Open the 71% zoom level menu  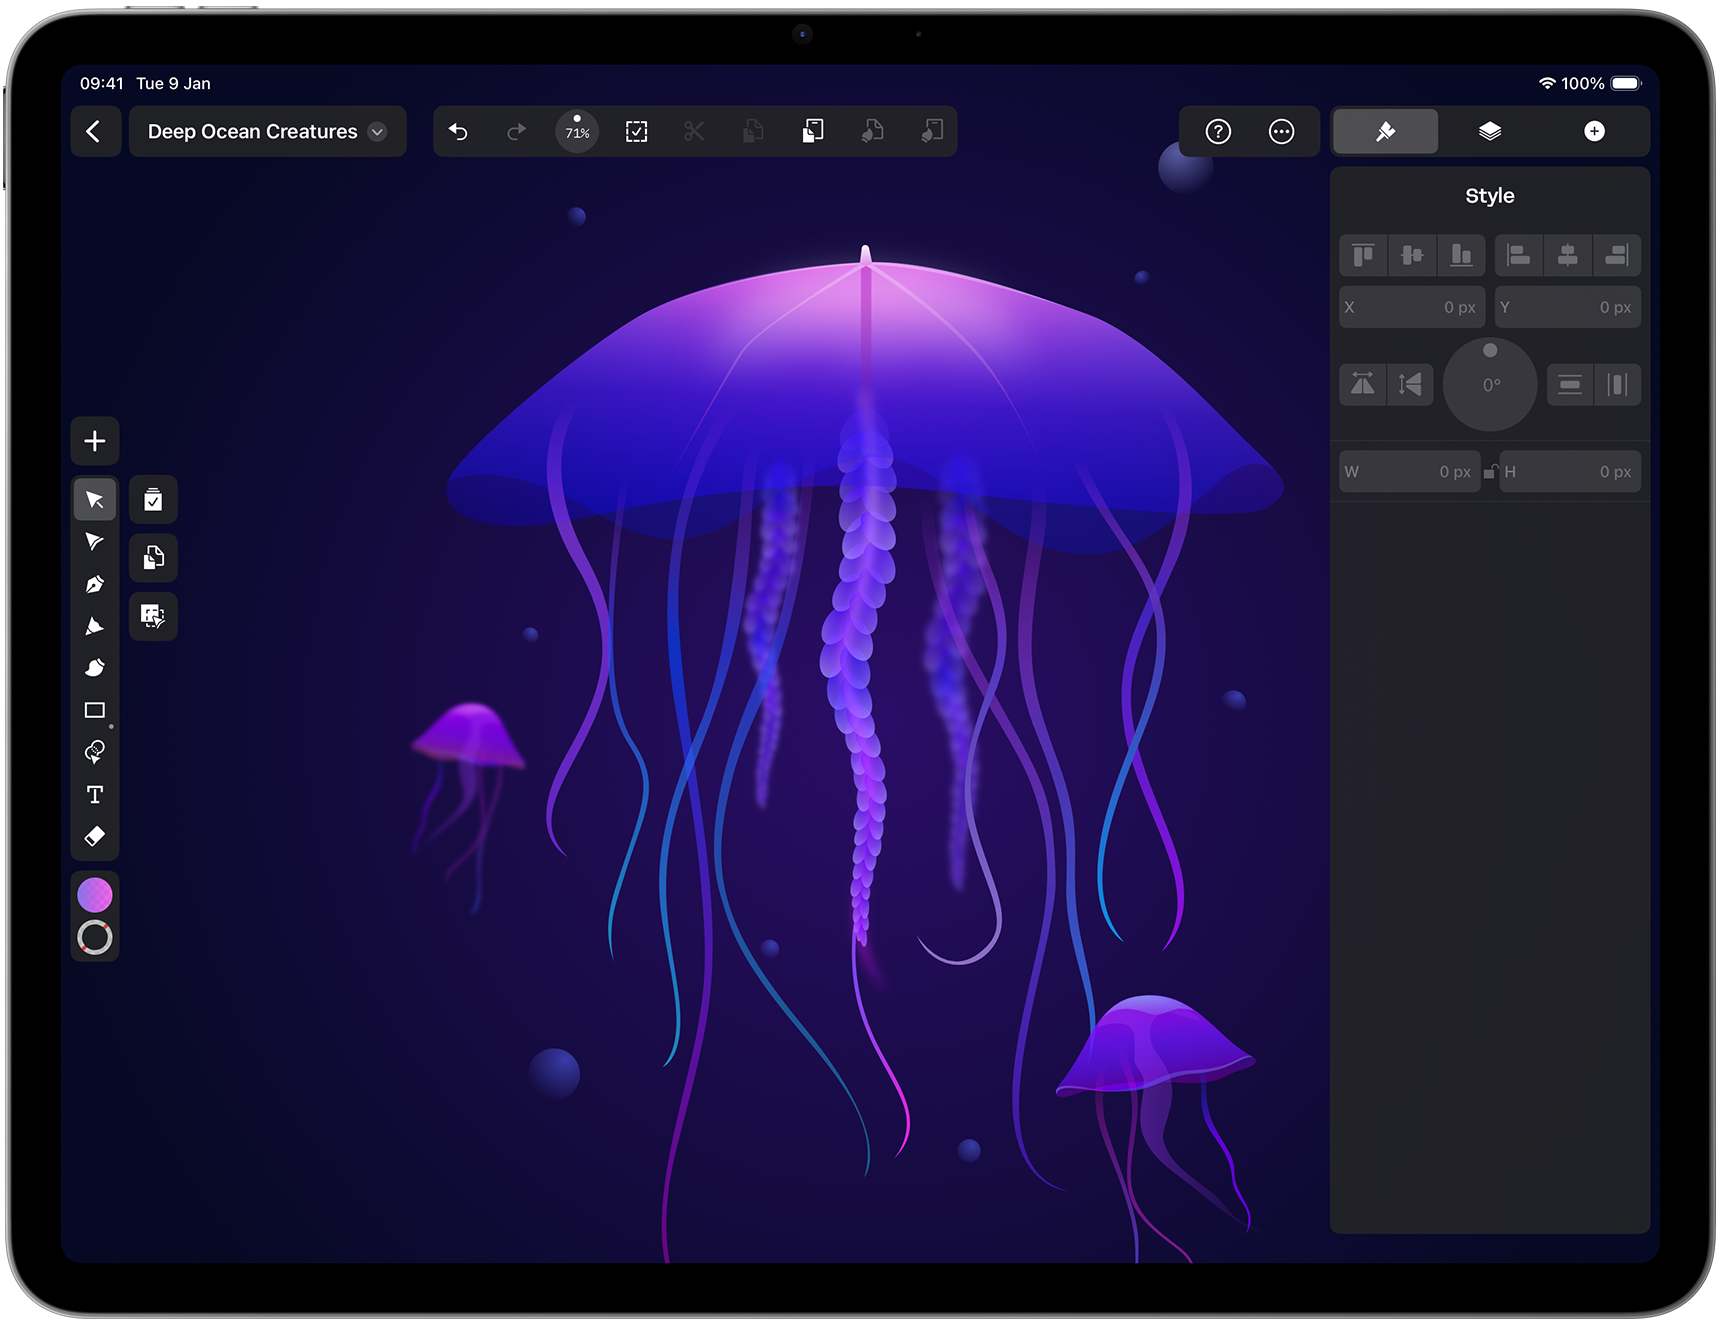[577, 132]
